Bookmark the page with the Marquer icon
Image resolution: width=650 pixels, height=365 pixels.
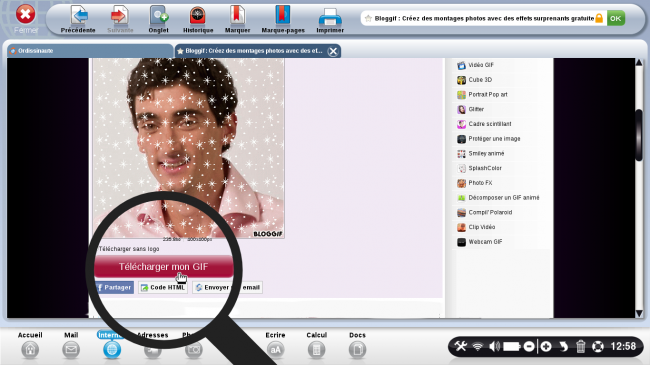[237, 15]
